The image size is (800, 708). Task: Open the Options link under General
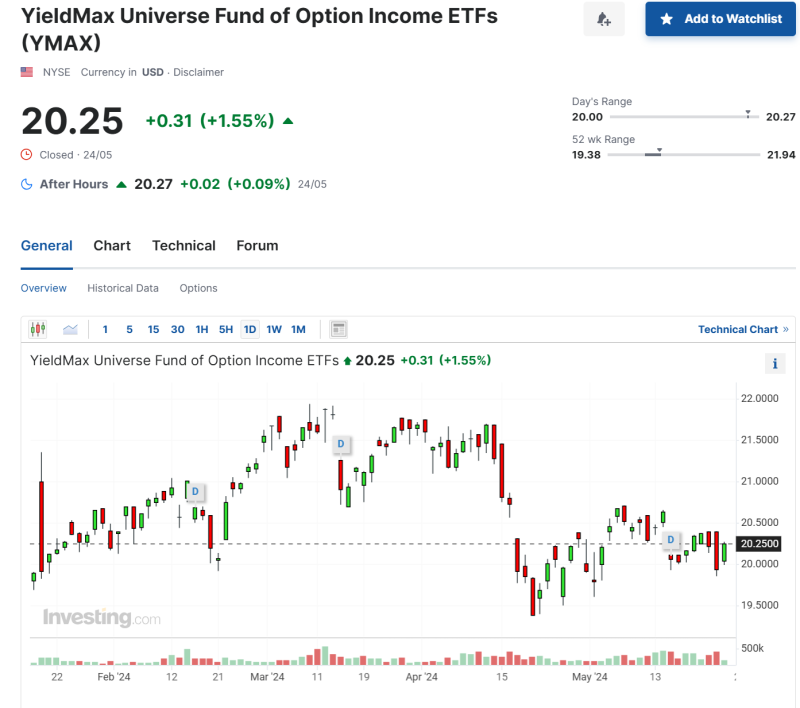pos(198,288)
